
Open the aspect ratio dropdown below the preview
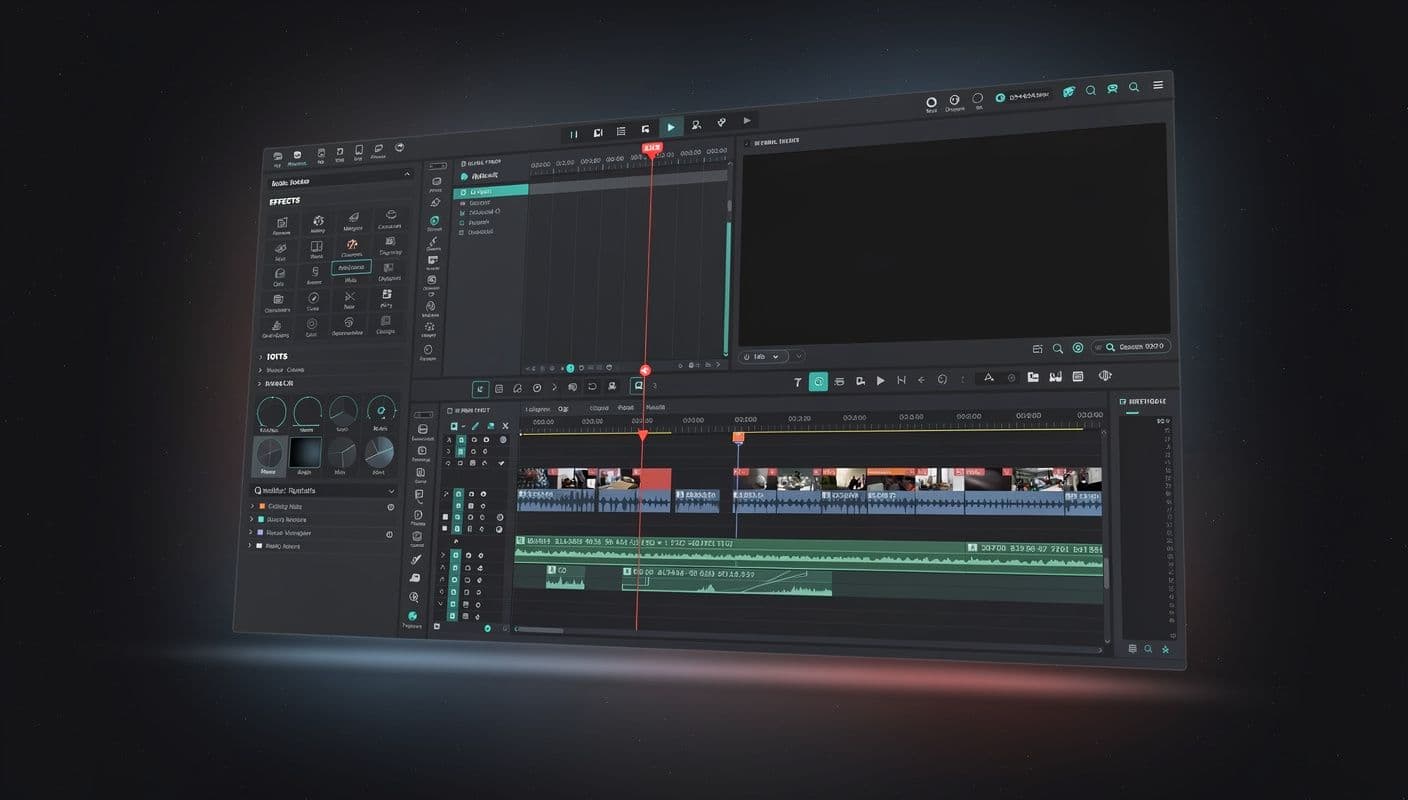click(763, 356)
